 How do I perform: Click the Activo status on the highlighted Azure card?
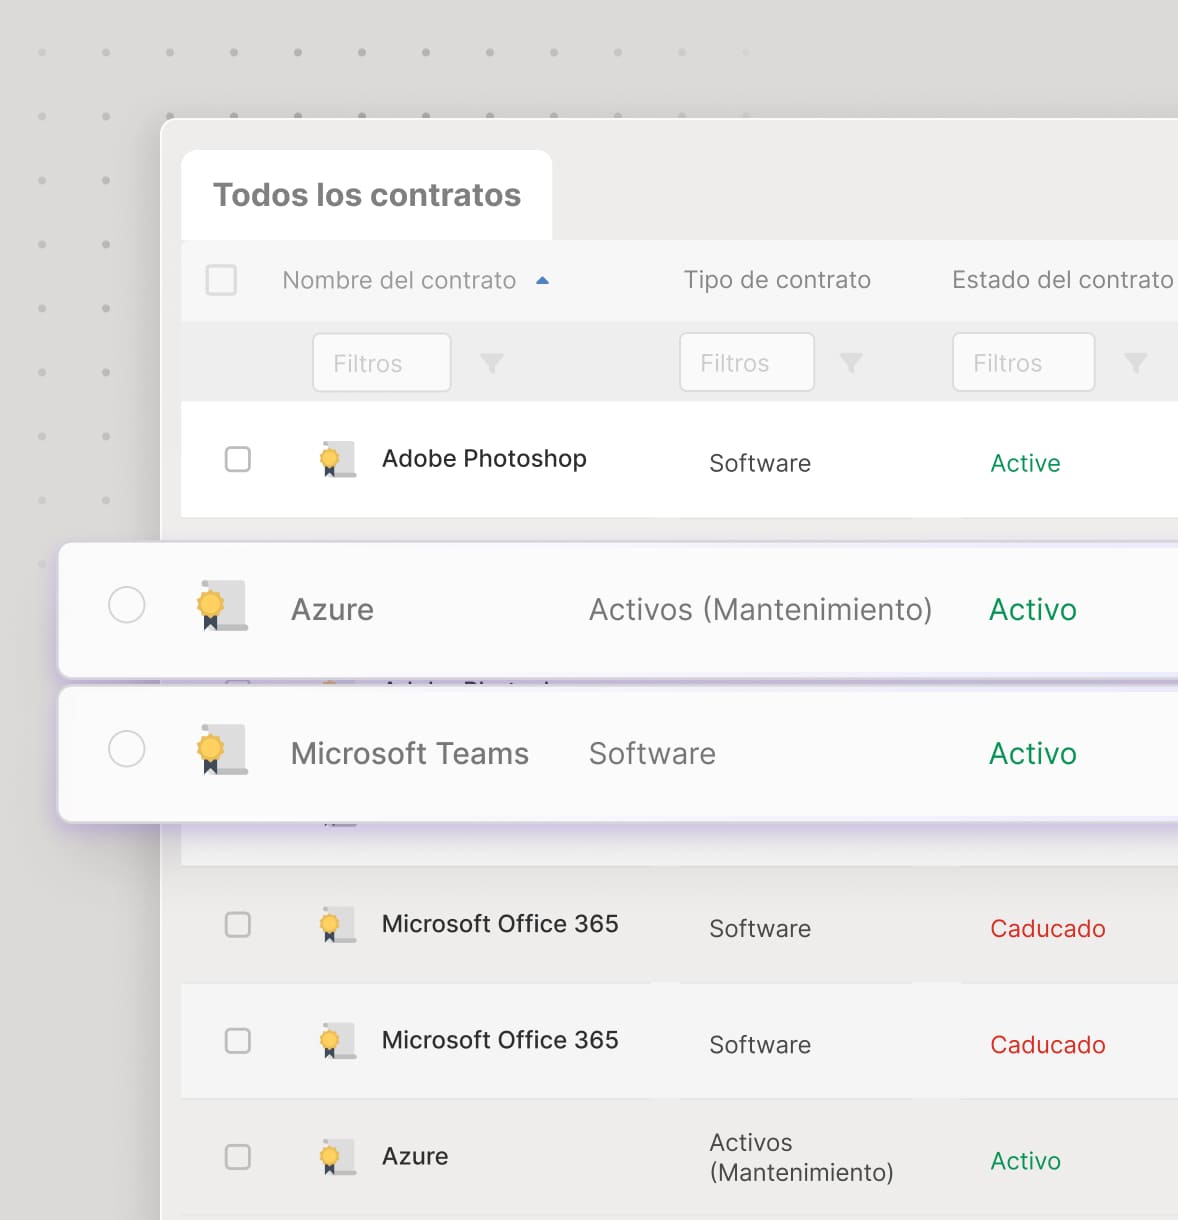(x=1033, y=609)
